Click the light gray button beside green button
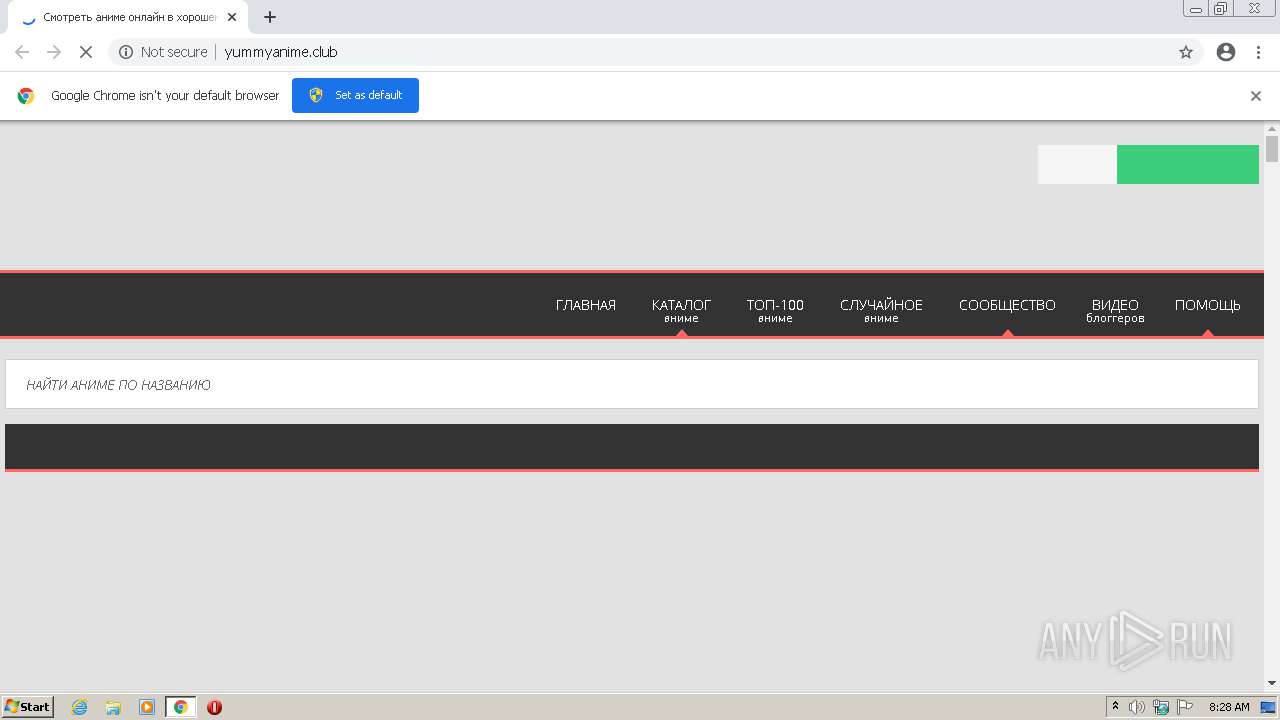Screen dimensions: 1280x720 1077,164
